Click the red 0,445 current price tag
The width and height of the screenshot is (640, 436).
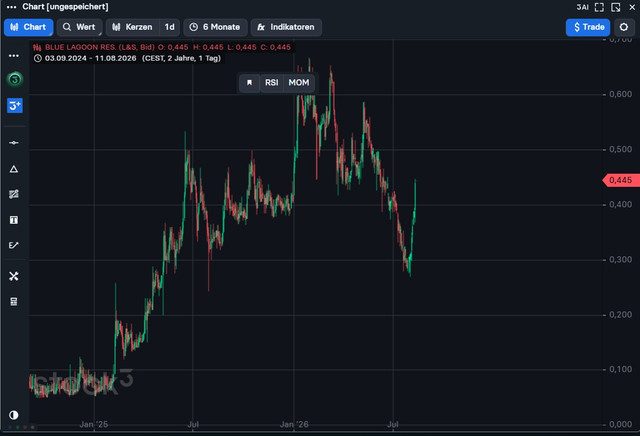(621, 180)
